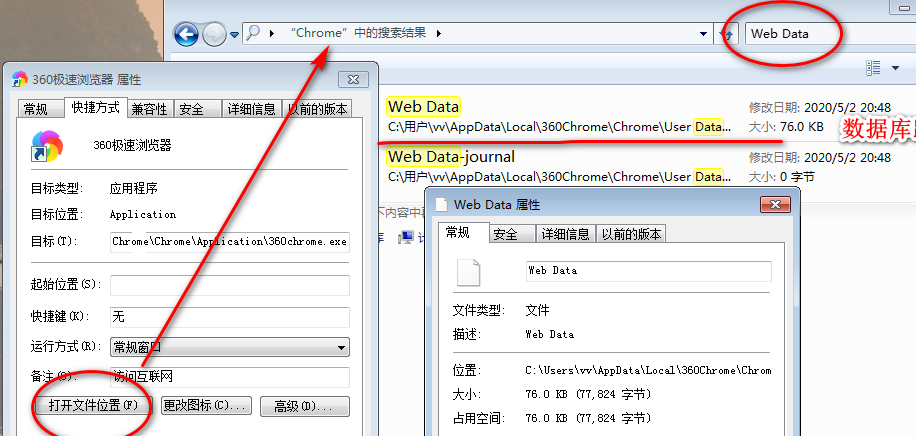916x436 pixels.
Task: Open the recent pages dropdown arrow
Action: coord(235,35)
